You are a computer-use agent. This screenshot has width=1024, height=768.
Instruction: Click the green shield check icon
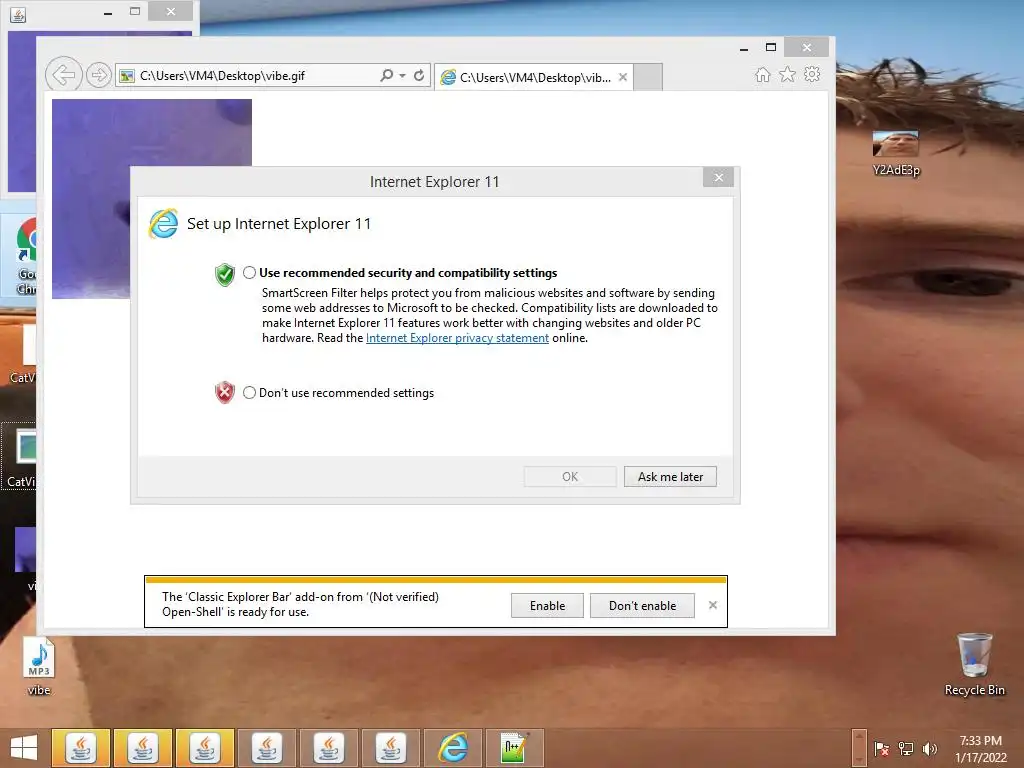click(225, 275)
